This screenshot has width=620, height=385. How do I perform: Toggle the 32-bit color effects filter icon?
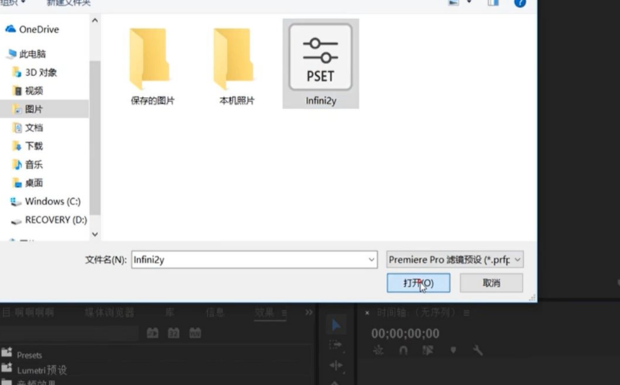tap(174, 333)
